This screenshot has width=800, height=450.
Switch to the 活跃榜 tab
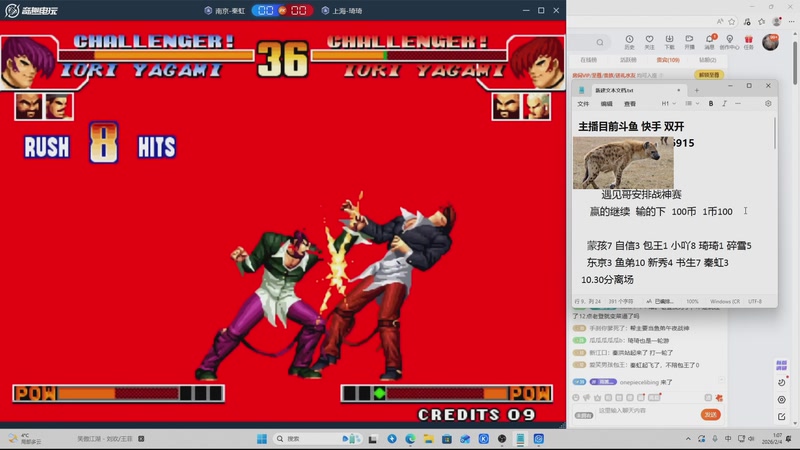pos(628,60)
